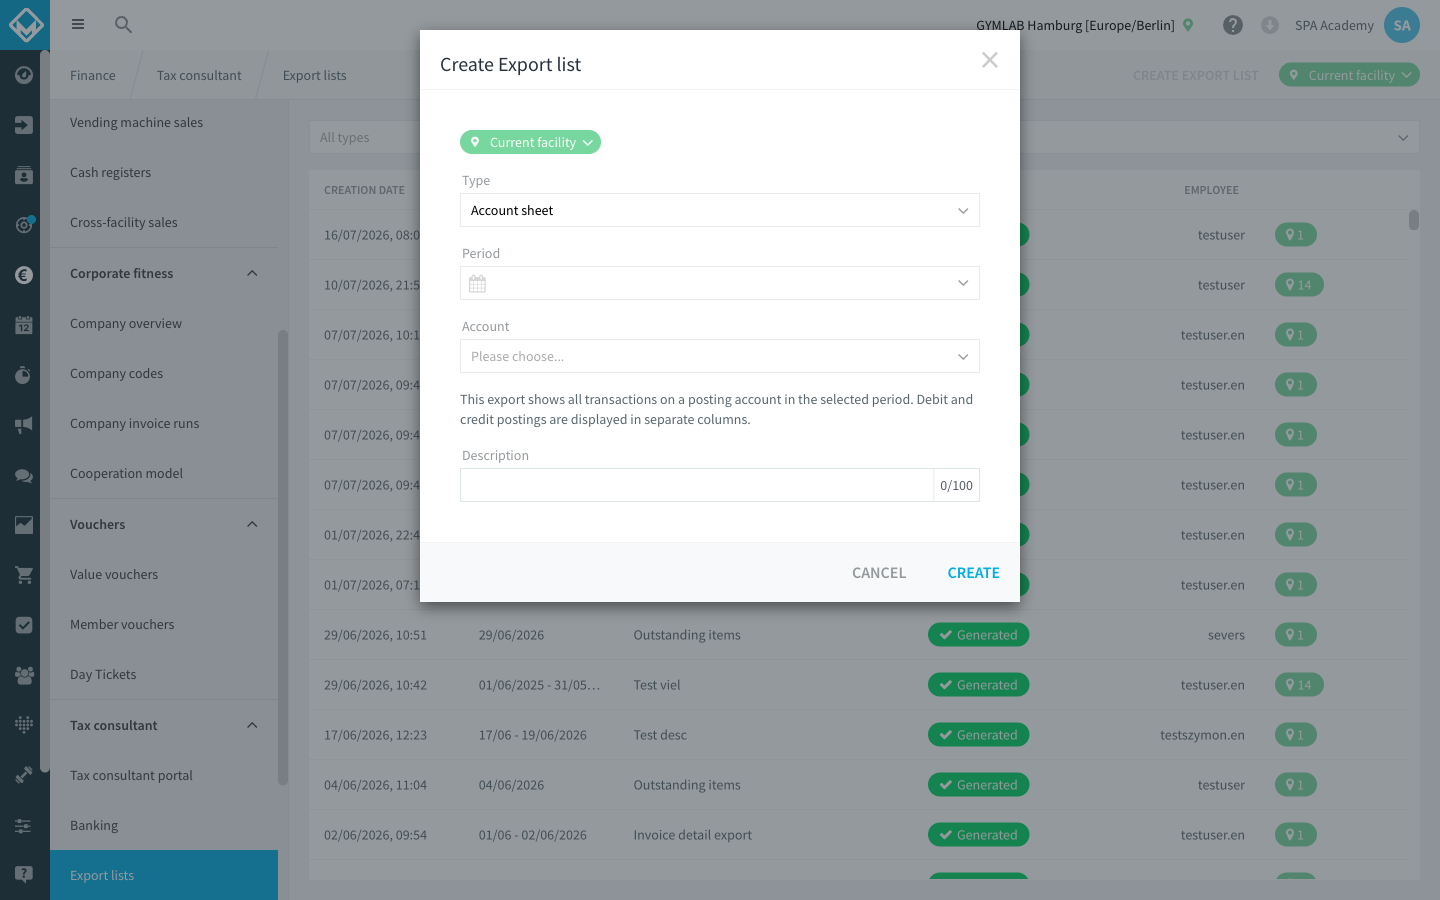Open task checkmark icon in sidebar
The image size is (1440, 900).
pyautogui.click(x=24, y=625)
